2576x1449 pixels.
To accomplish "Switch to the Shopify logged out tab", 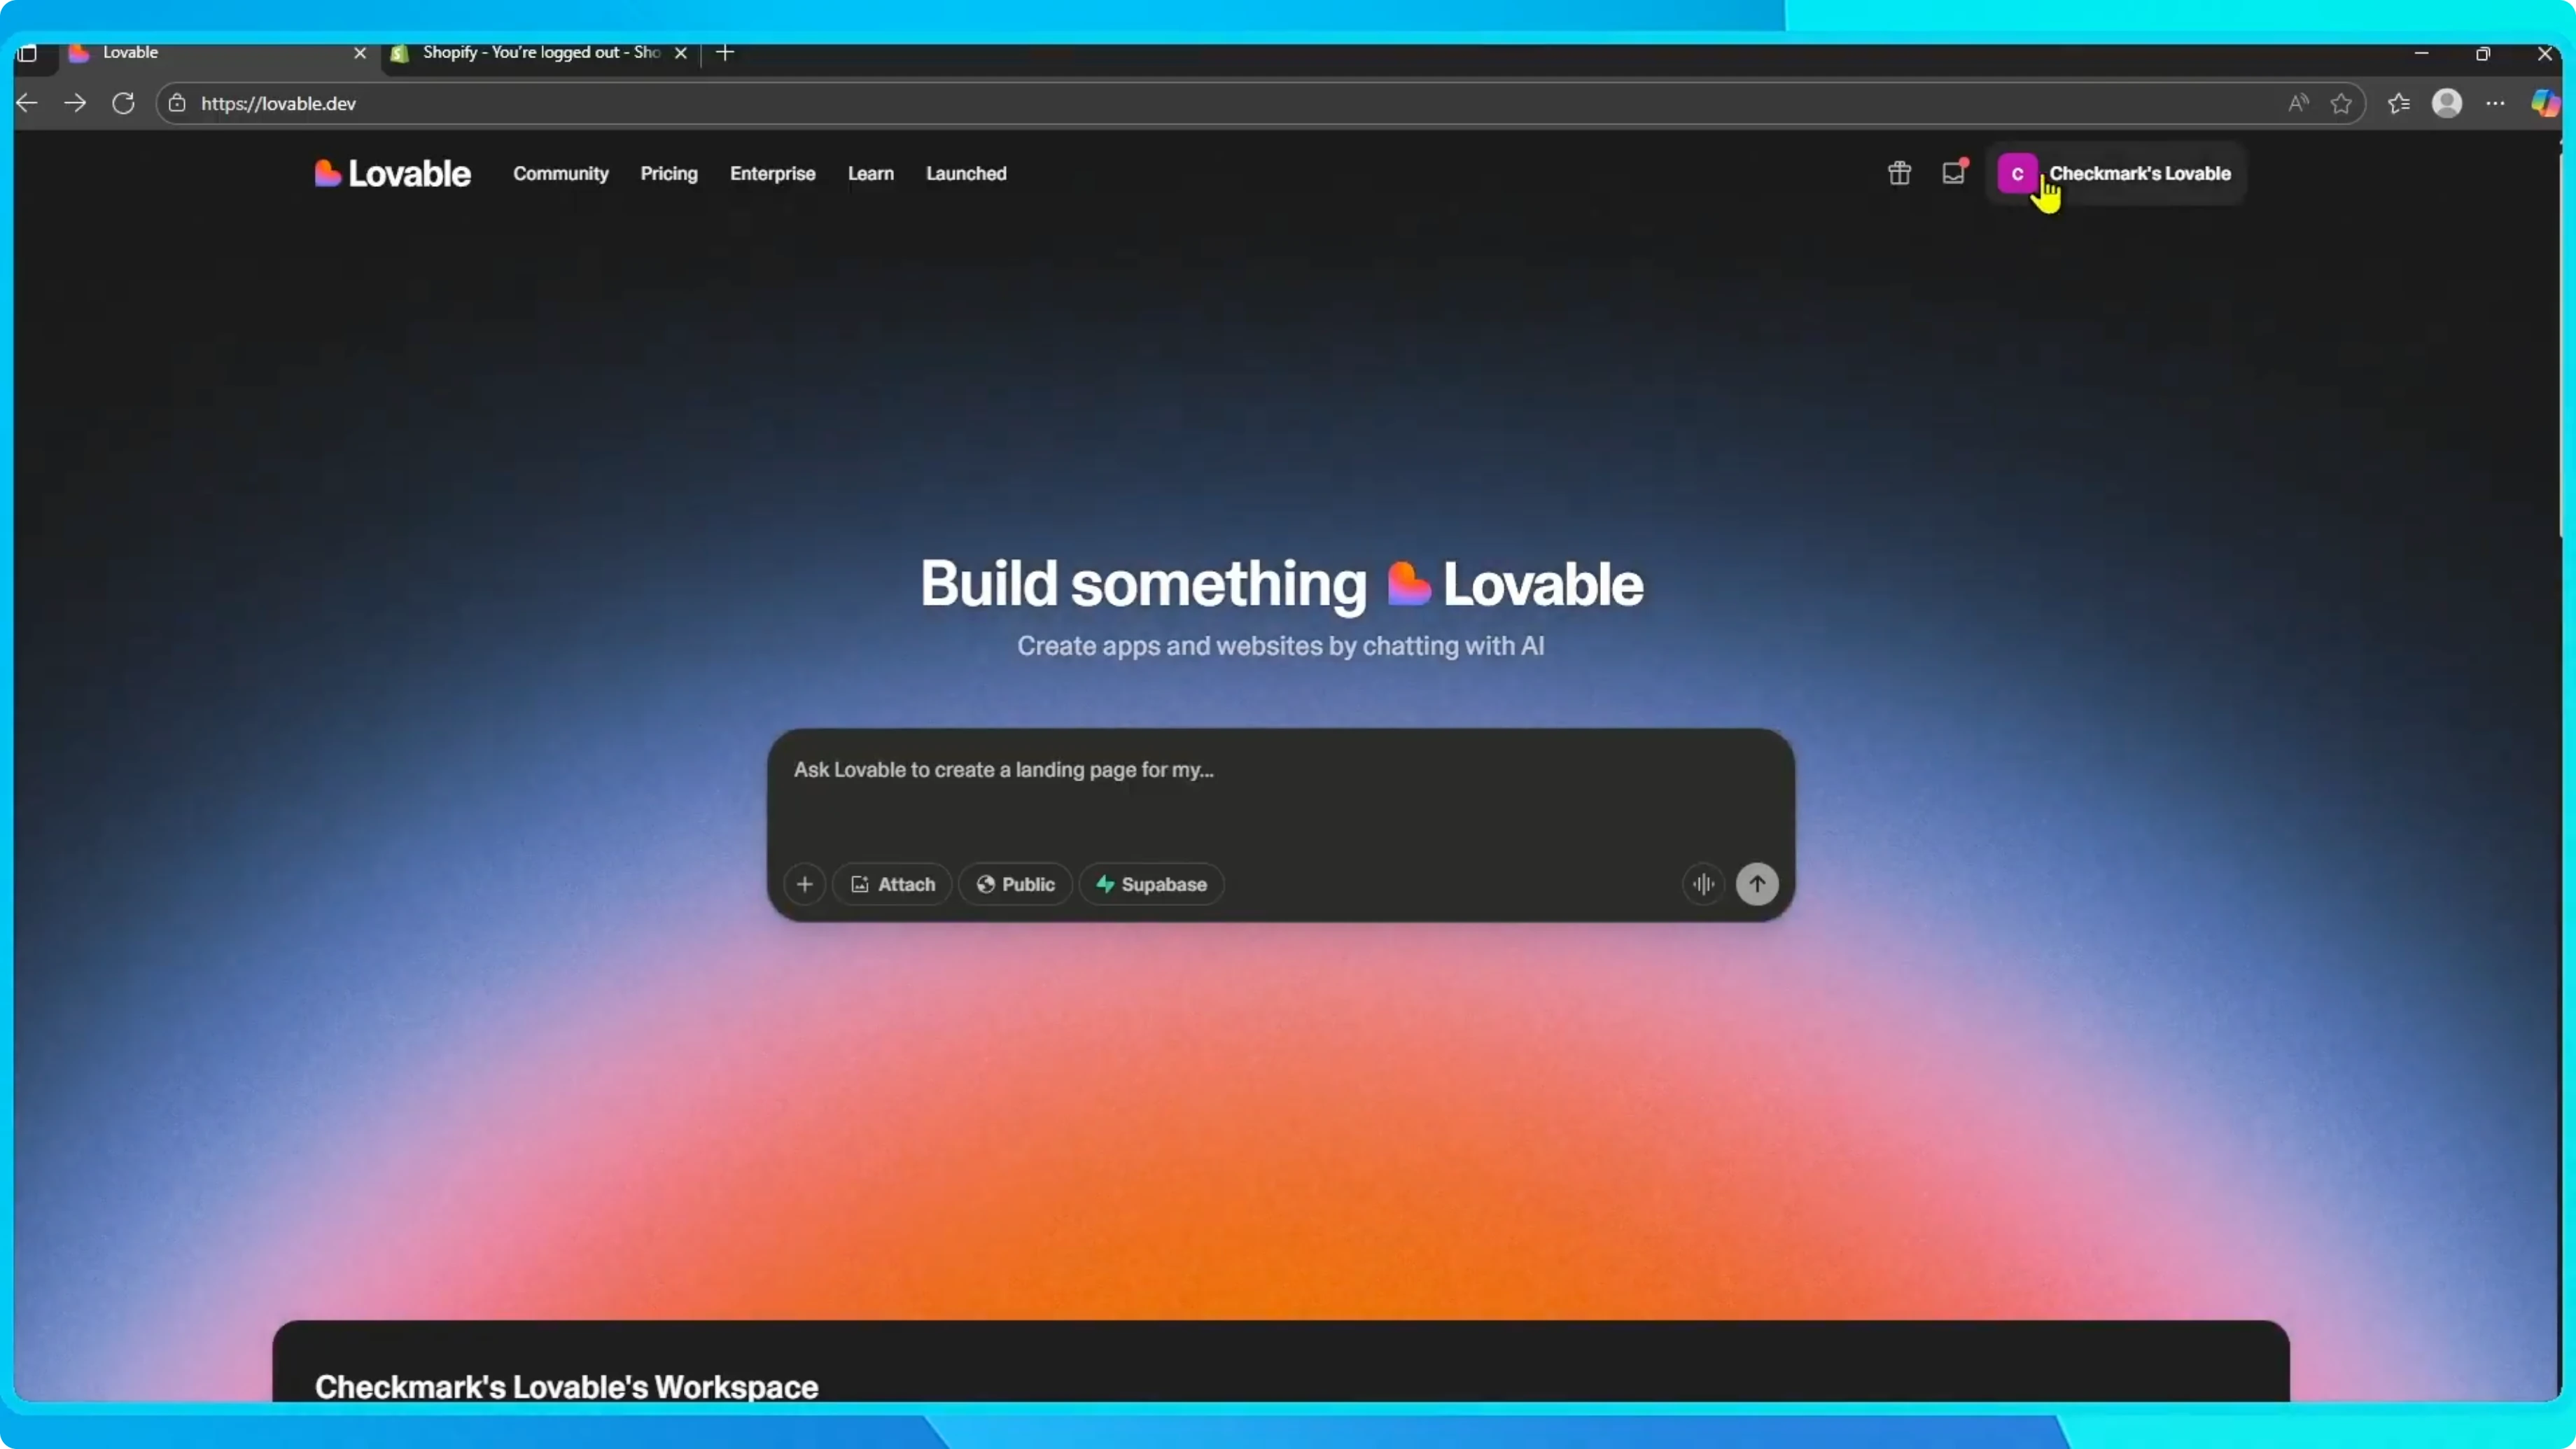I will 540,53.
